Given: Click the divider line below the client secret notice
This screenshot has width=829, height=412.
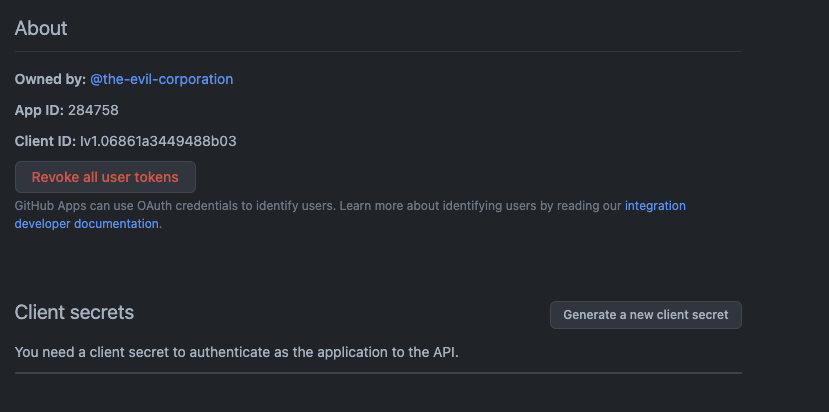Looking at the screenshot, I should tap(378, 373).
